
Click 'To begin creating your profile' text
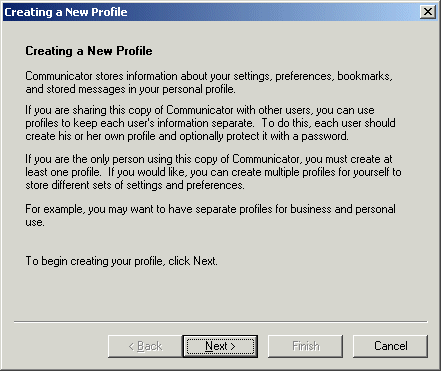point(121,261)
